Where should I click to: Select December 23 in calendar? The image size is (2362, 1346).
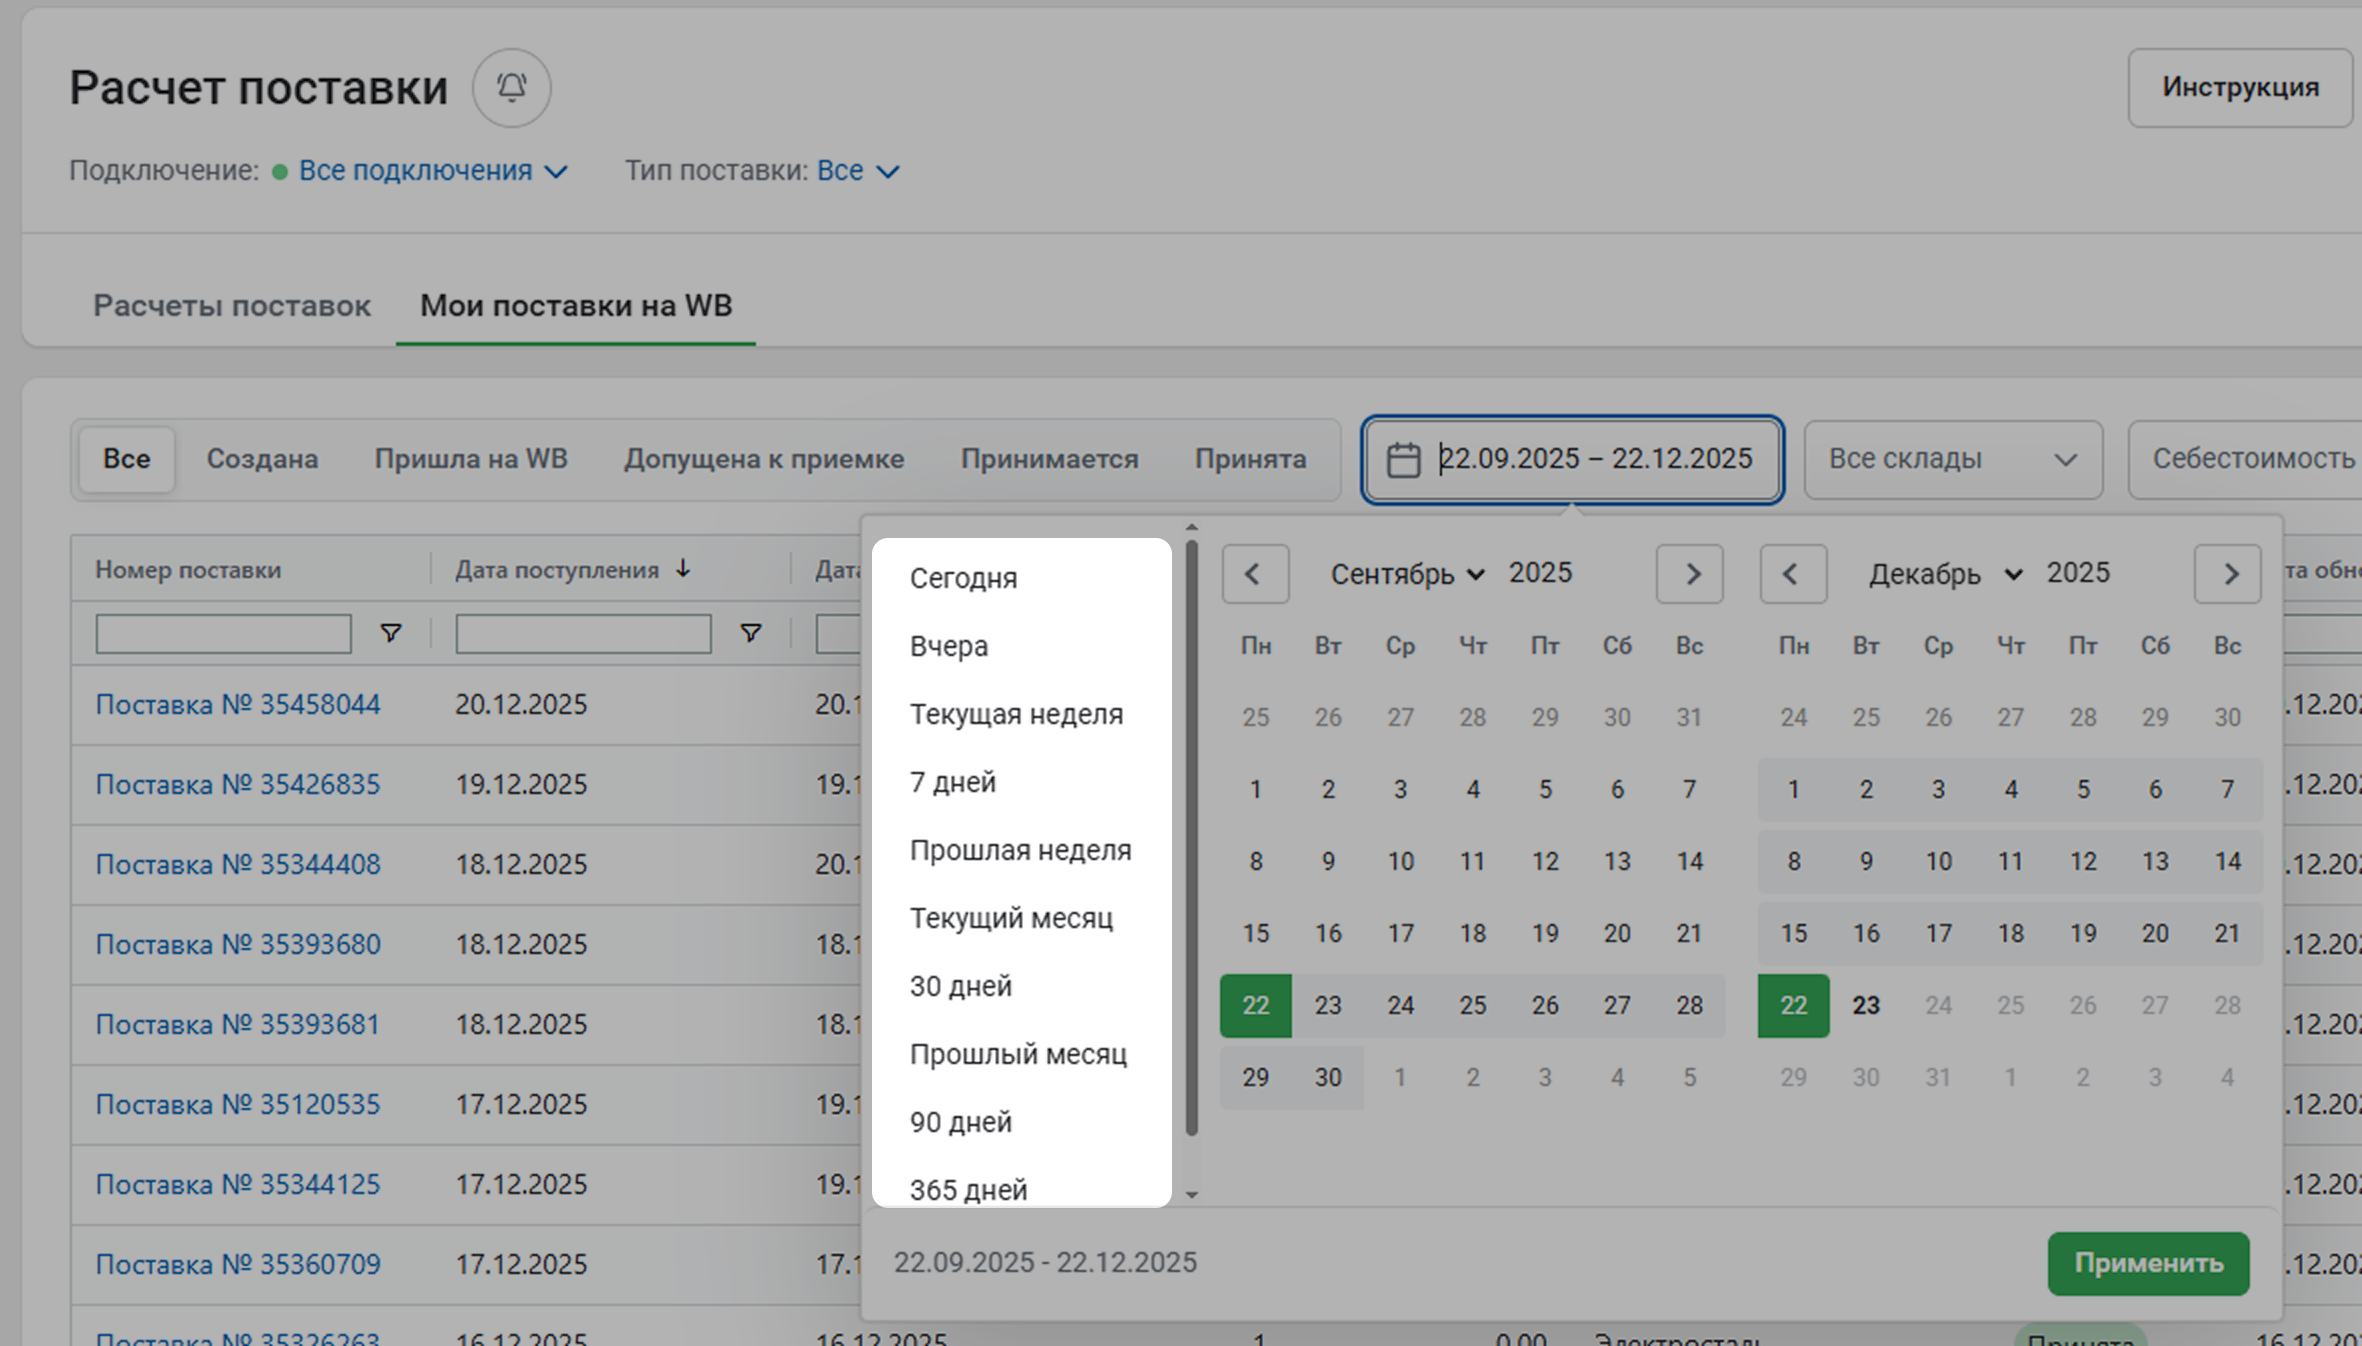tap(1865, 1005)
